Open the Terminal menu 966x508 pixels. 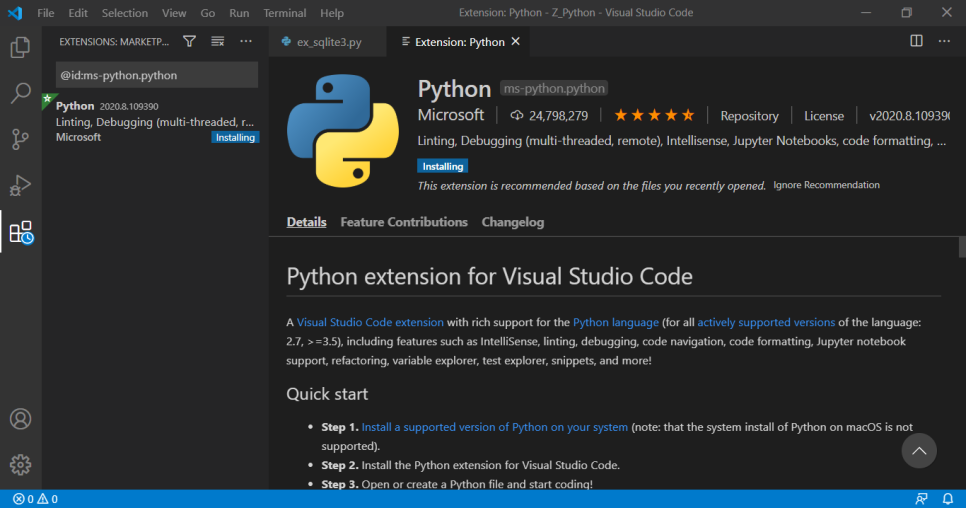[x=285, y=13]
